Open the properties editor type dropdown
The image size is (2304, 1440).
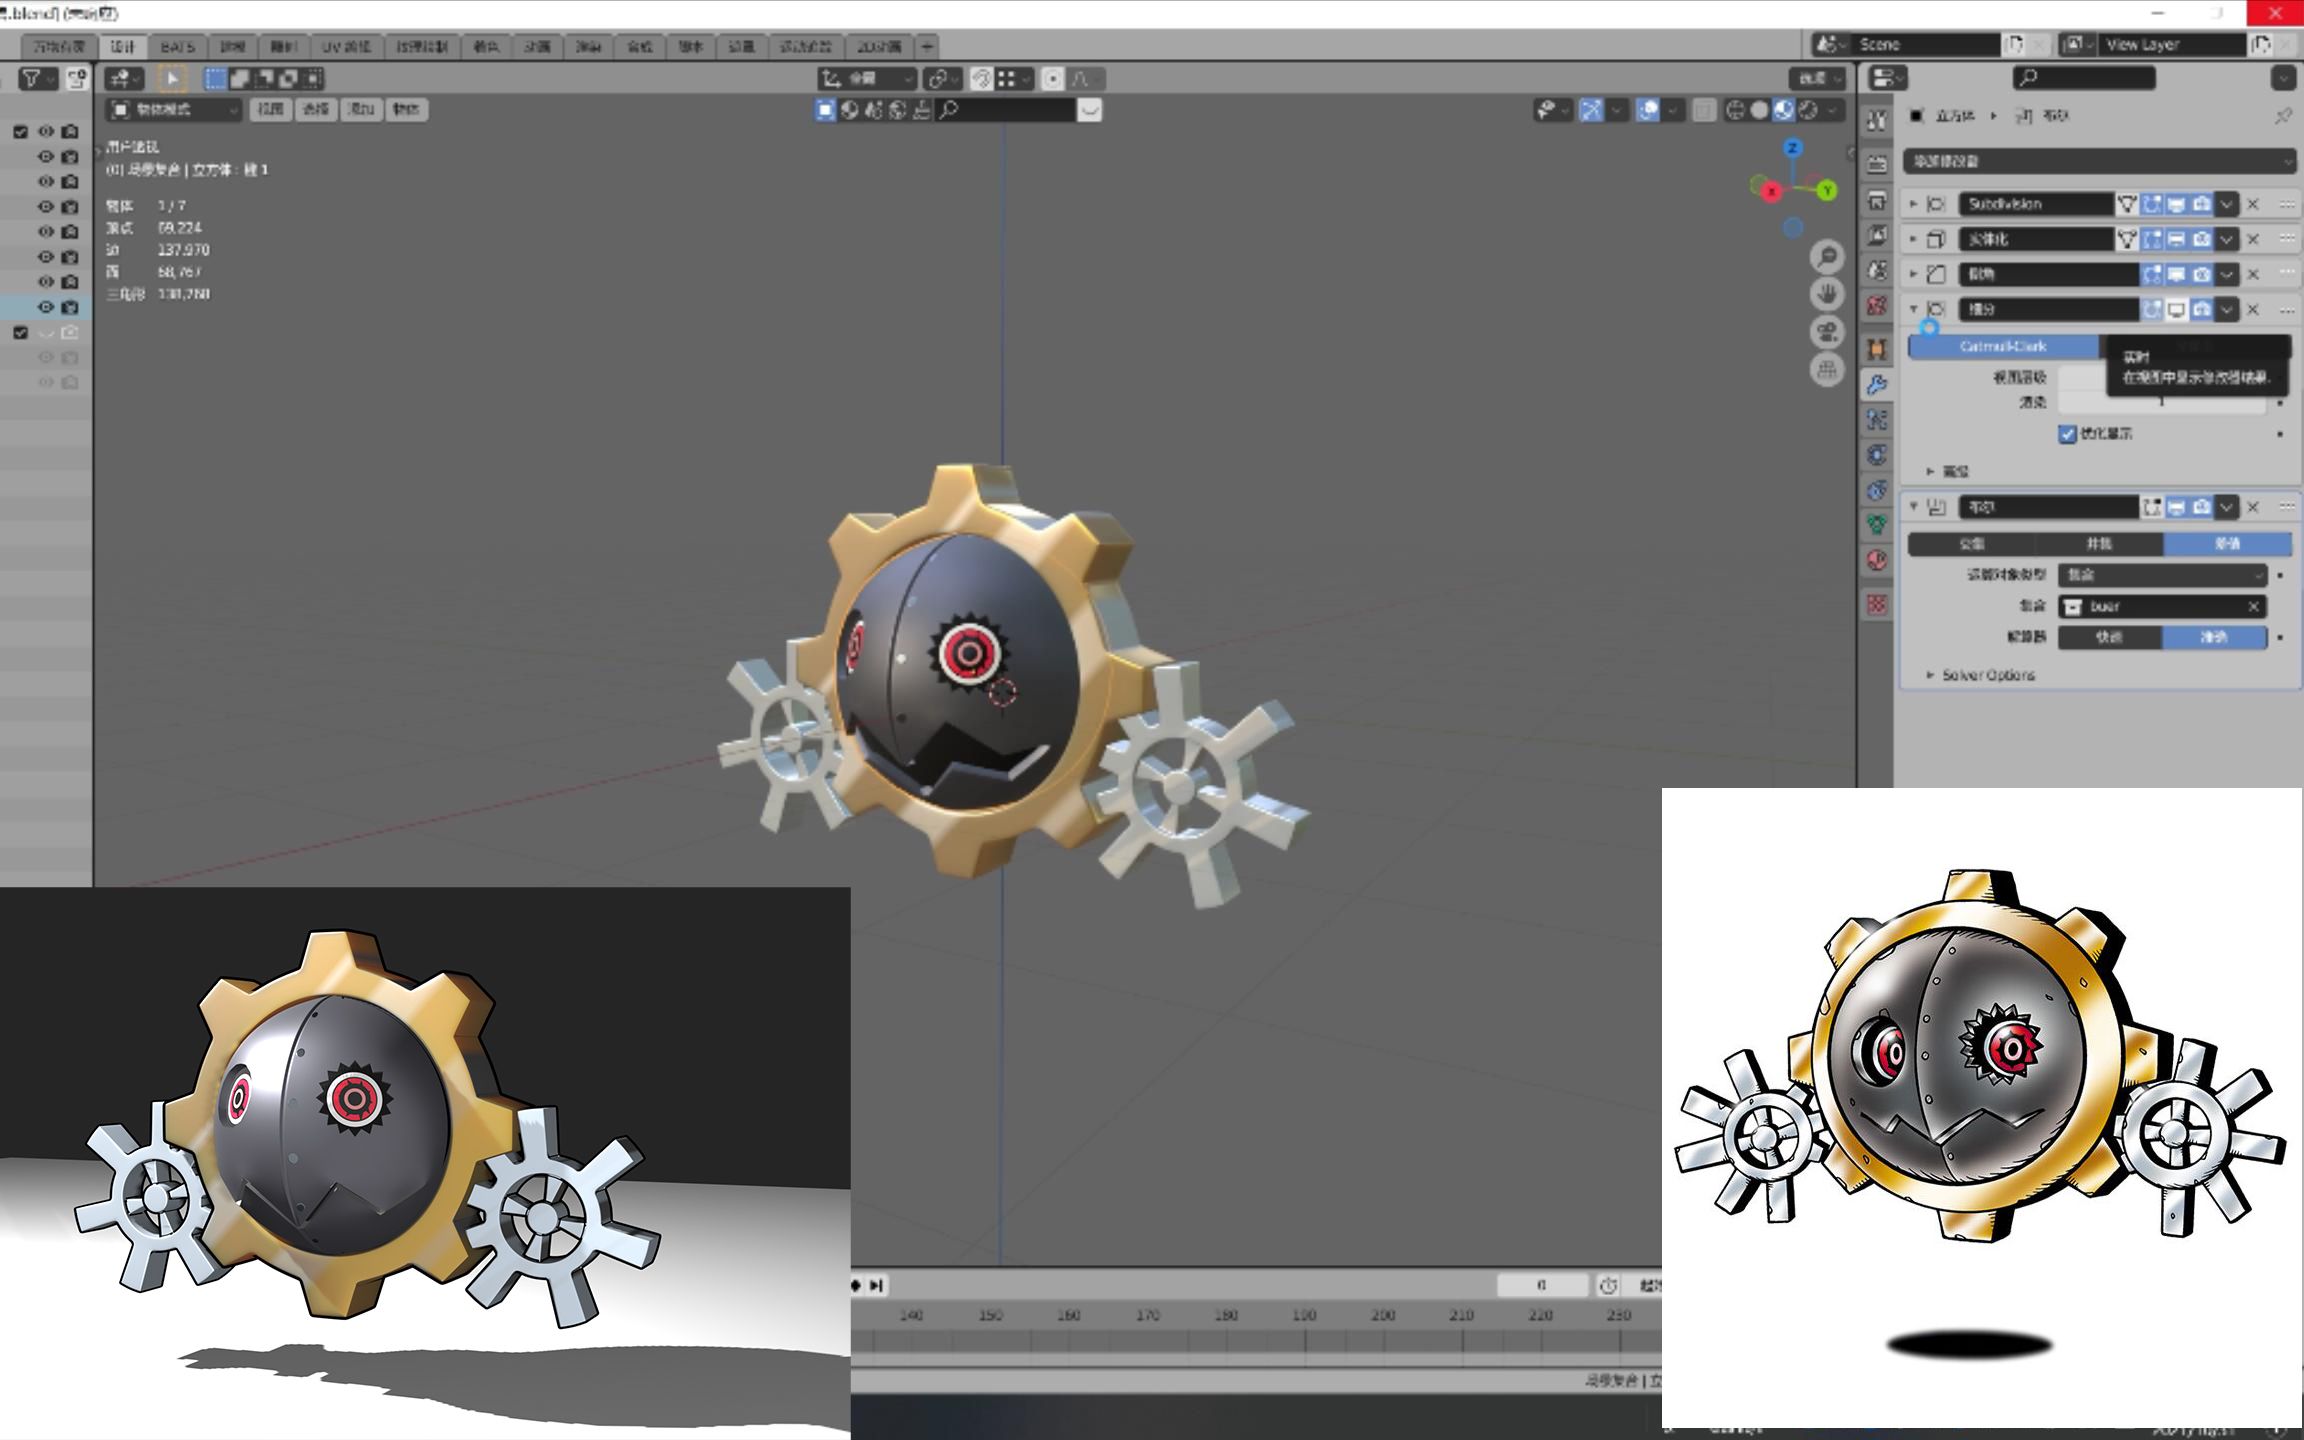click(x=1887, y=78)
